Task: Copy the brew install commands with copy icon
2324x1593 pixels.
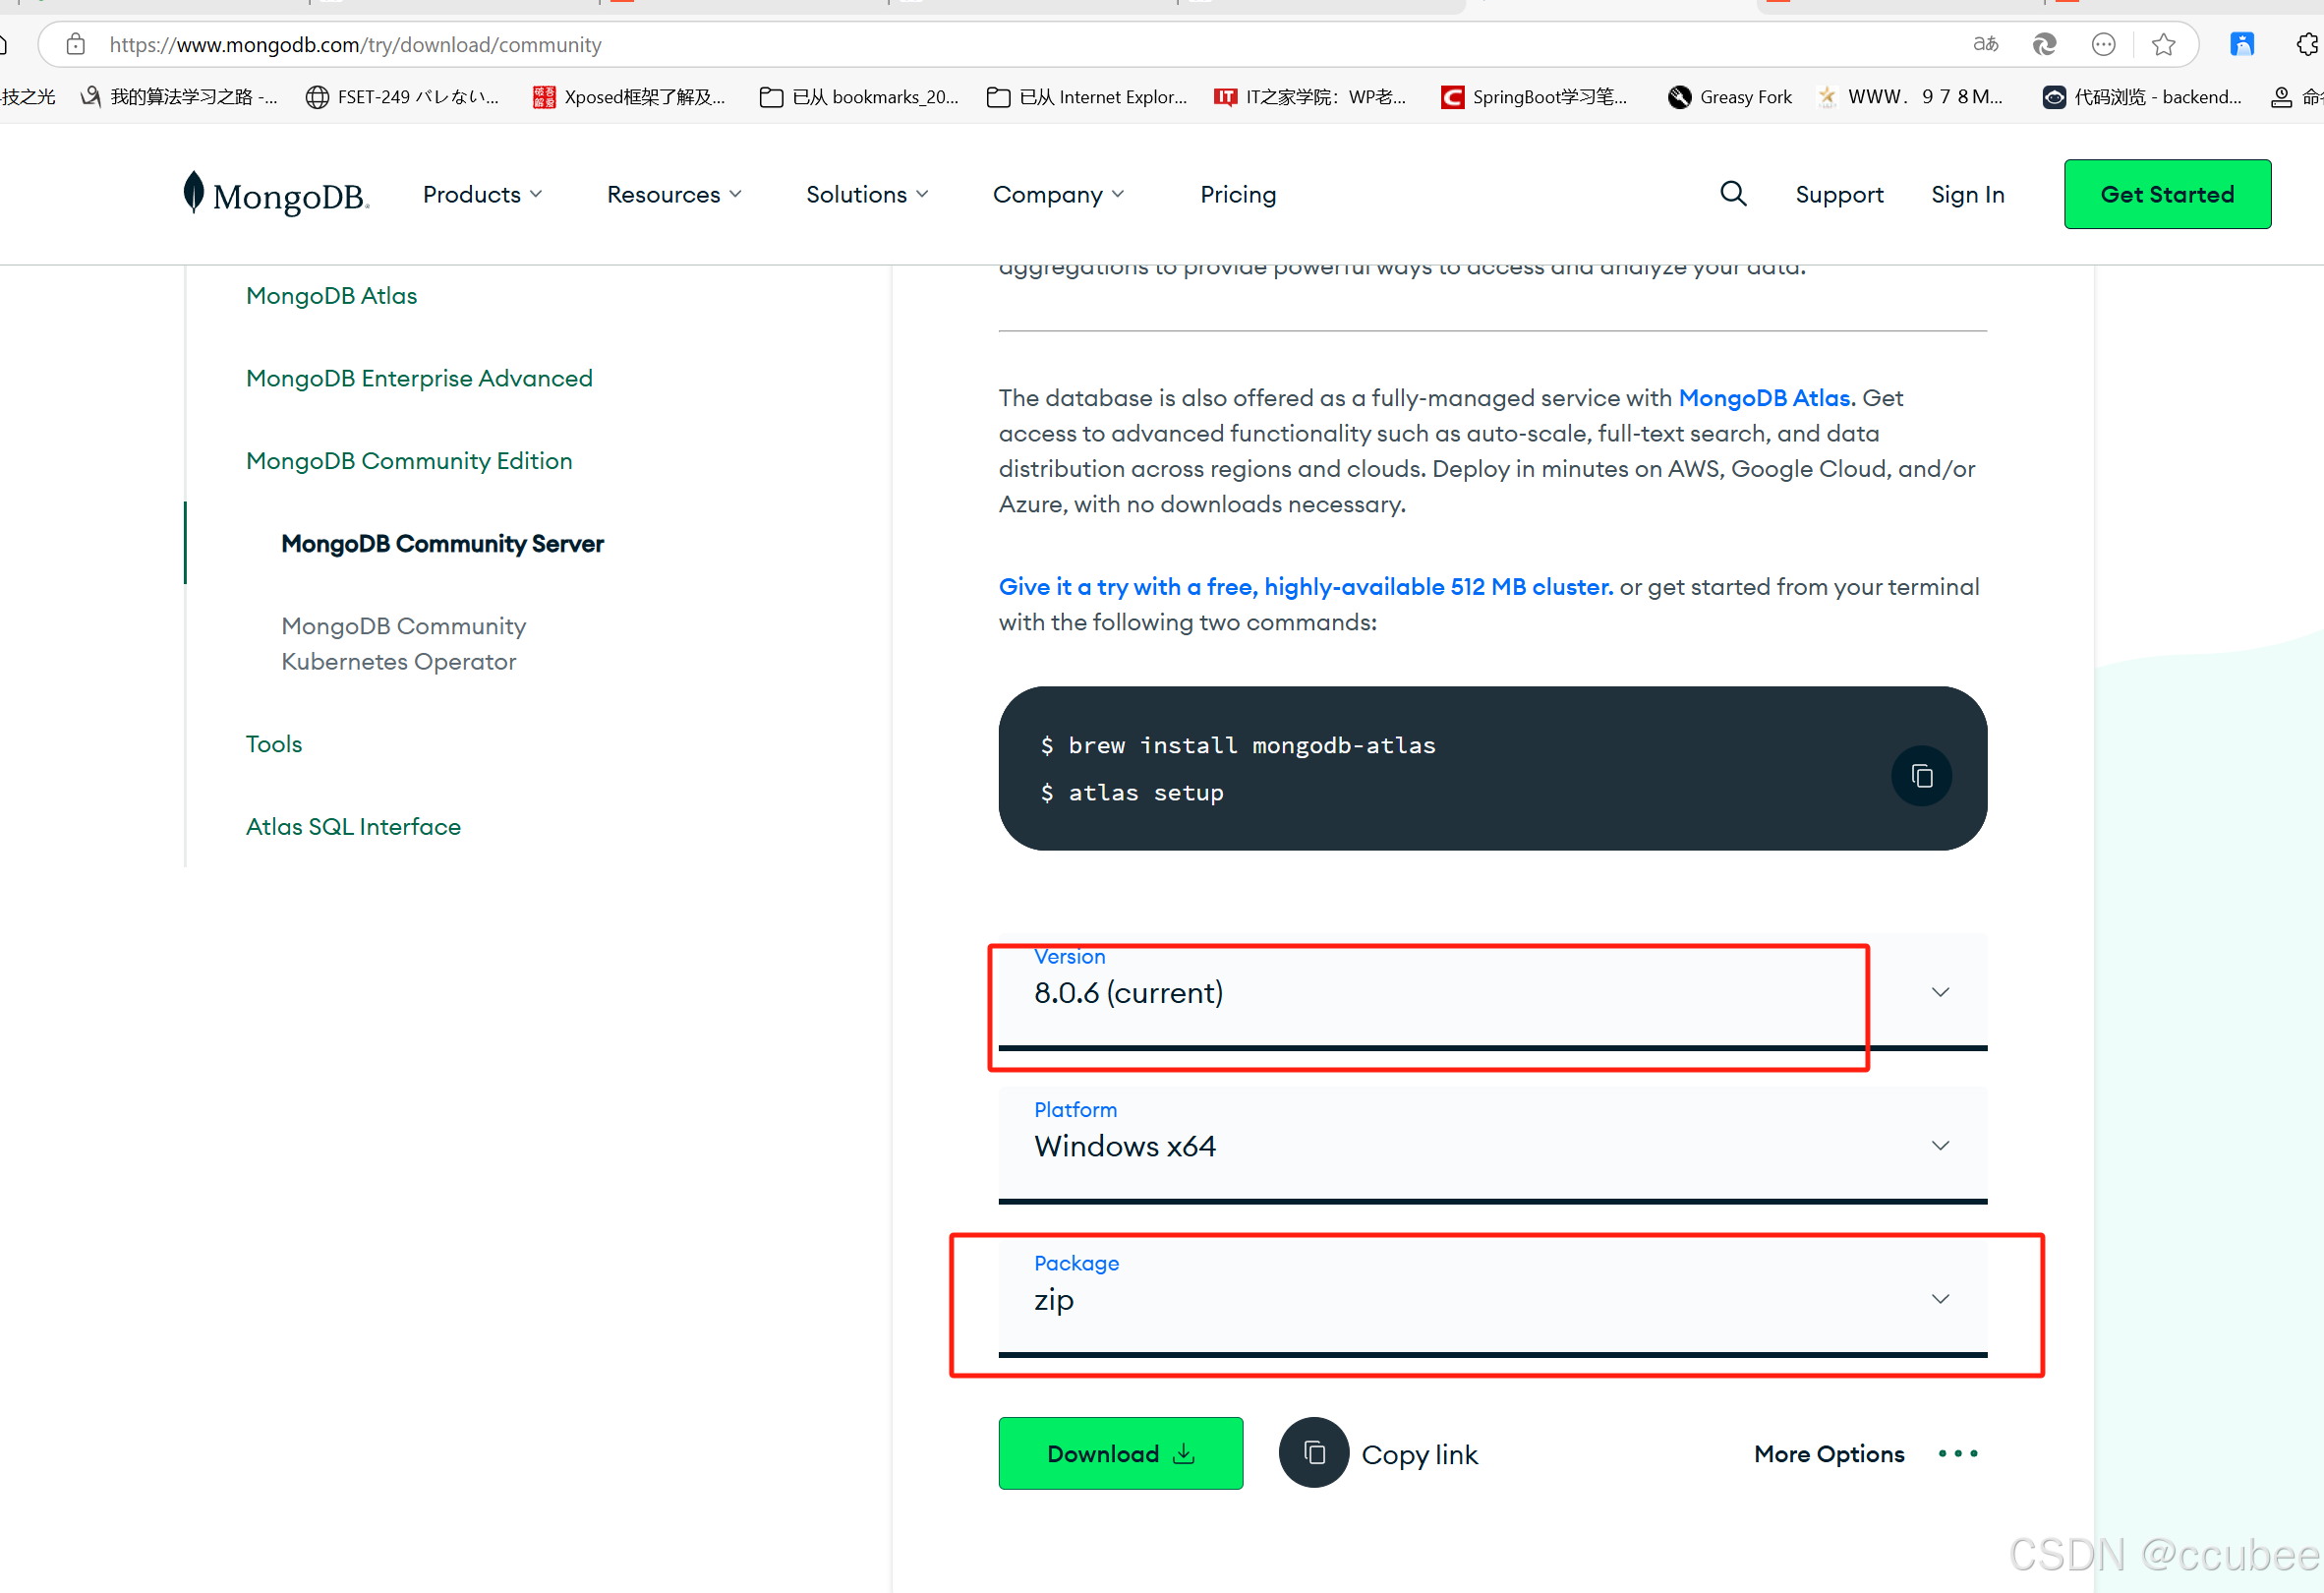Action: click(1921, 776)
